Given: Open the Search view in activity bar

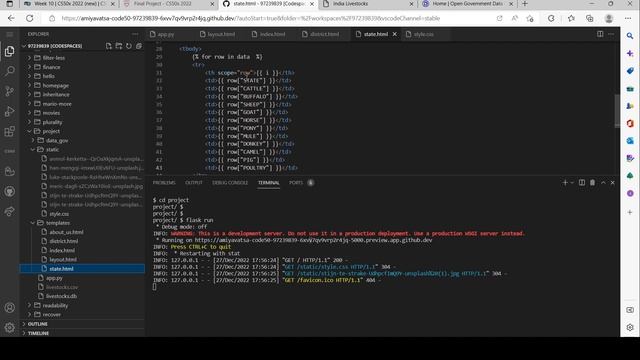Looking at the screenshot, I should [x=9, y=71].
